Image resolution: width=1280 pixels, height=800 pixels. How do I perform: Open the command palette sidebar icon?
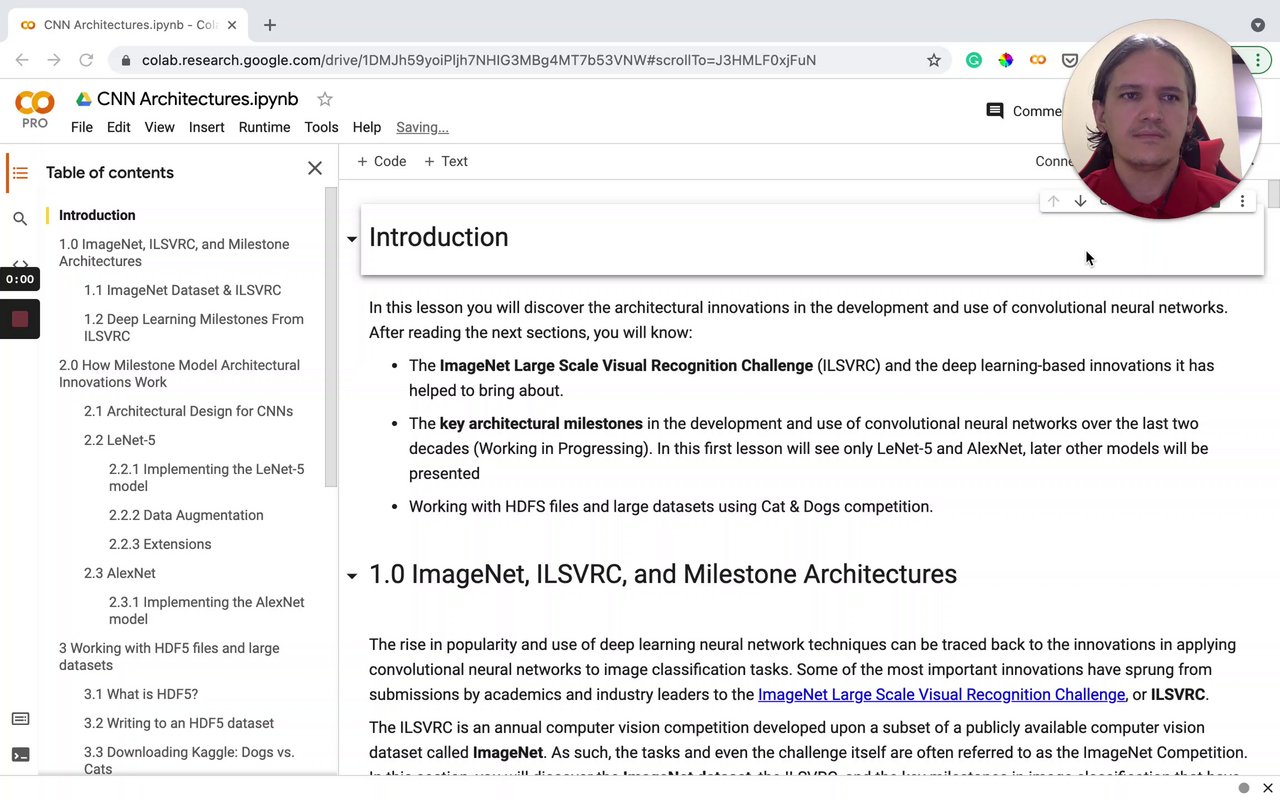tap(20, 719)
